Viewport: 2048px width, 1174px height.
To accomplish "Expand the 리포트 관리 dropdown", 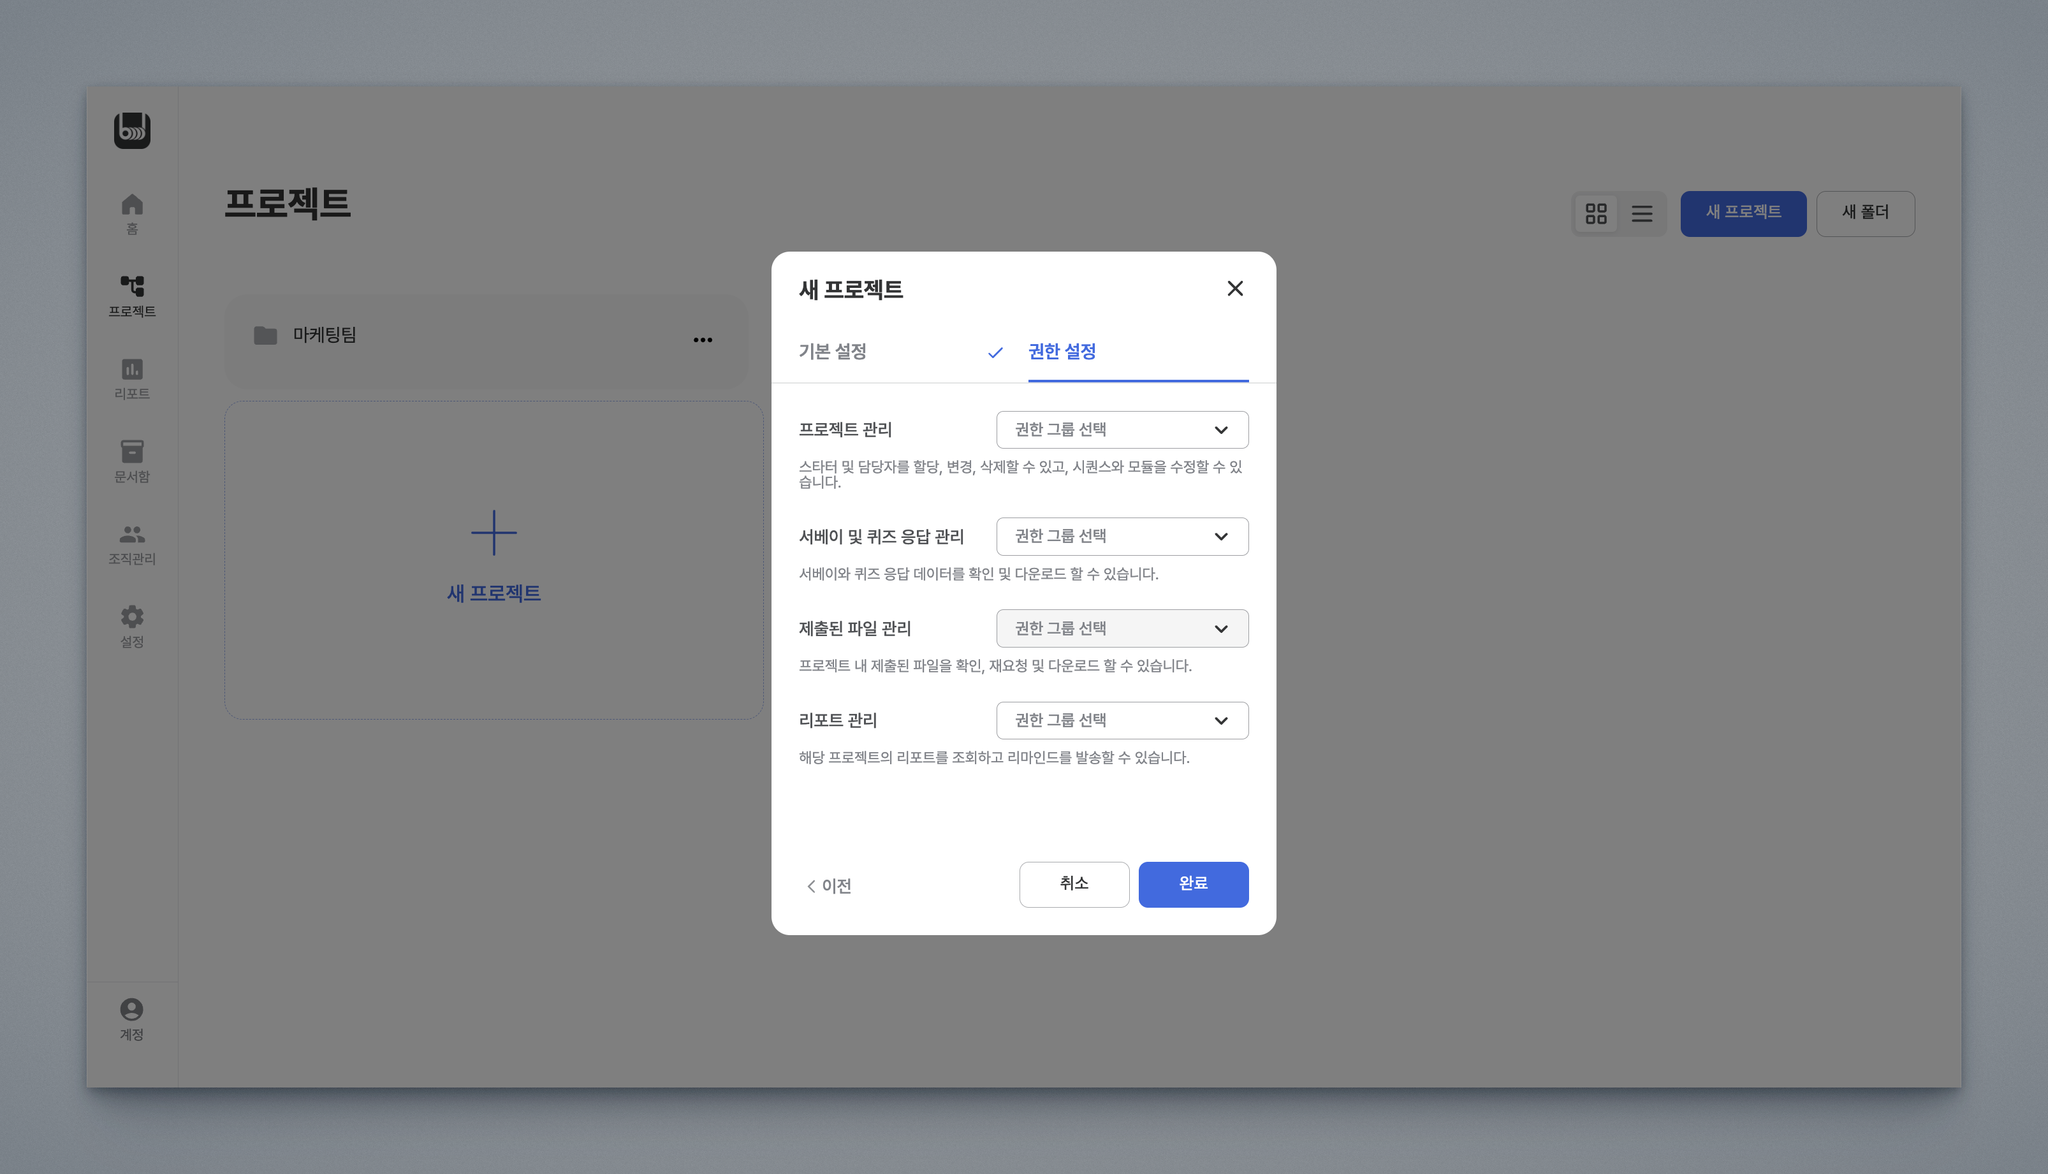I will [x=1122, y=721].
